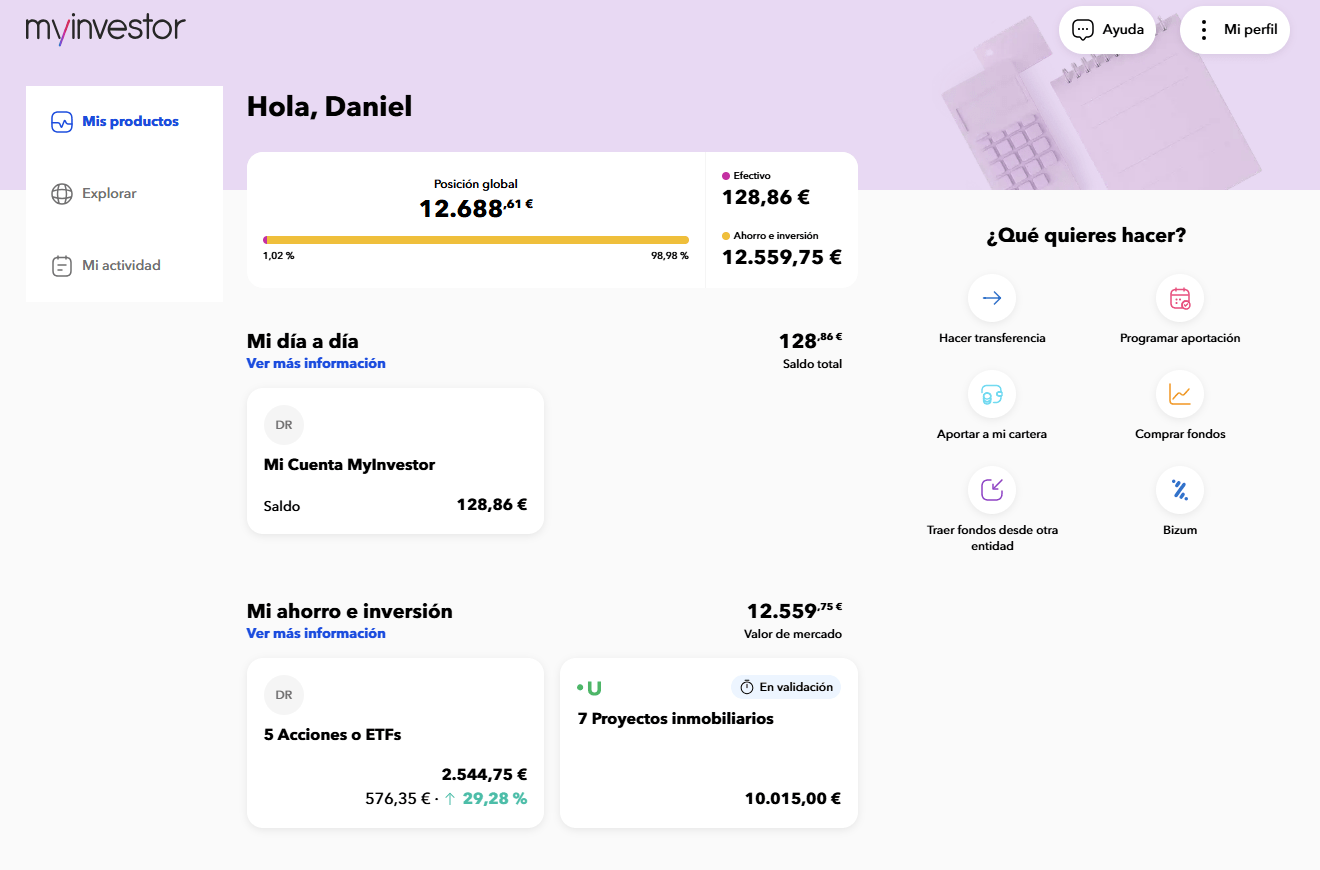The image size is (1320, 870).
Task: Click the Aportar a mi cartera icon
Action: pyautogui.click(x=992, y=394)
